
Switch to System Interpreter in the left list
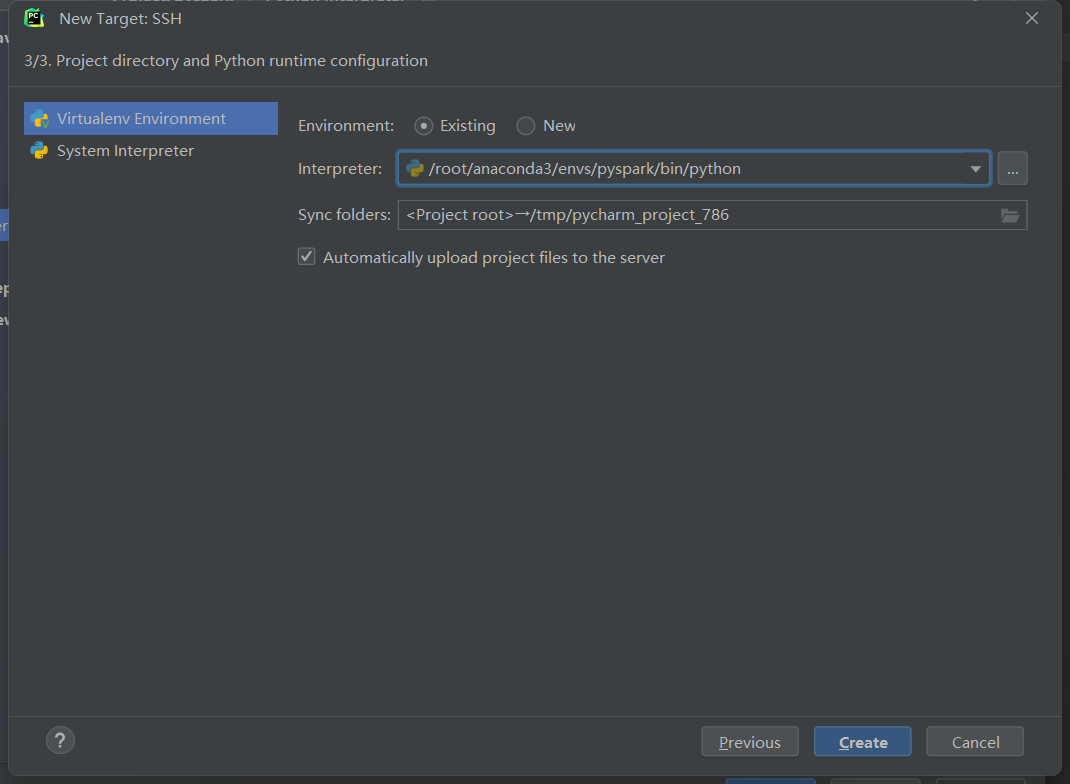[125, 151]
